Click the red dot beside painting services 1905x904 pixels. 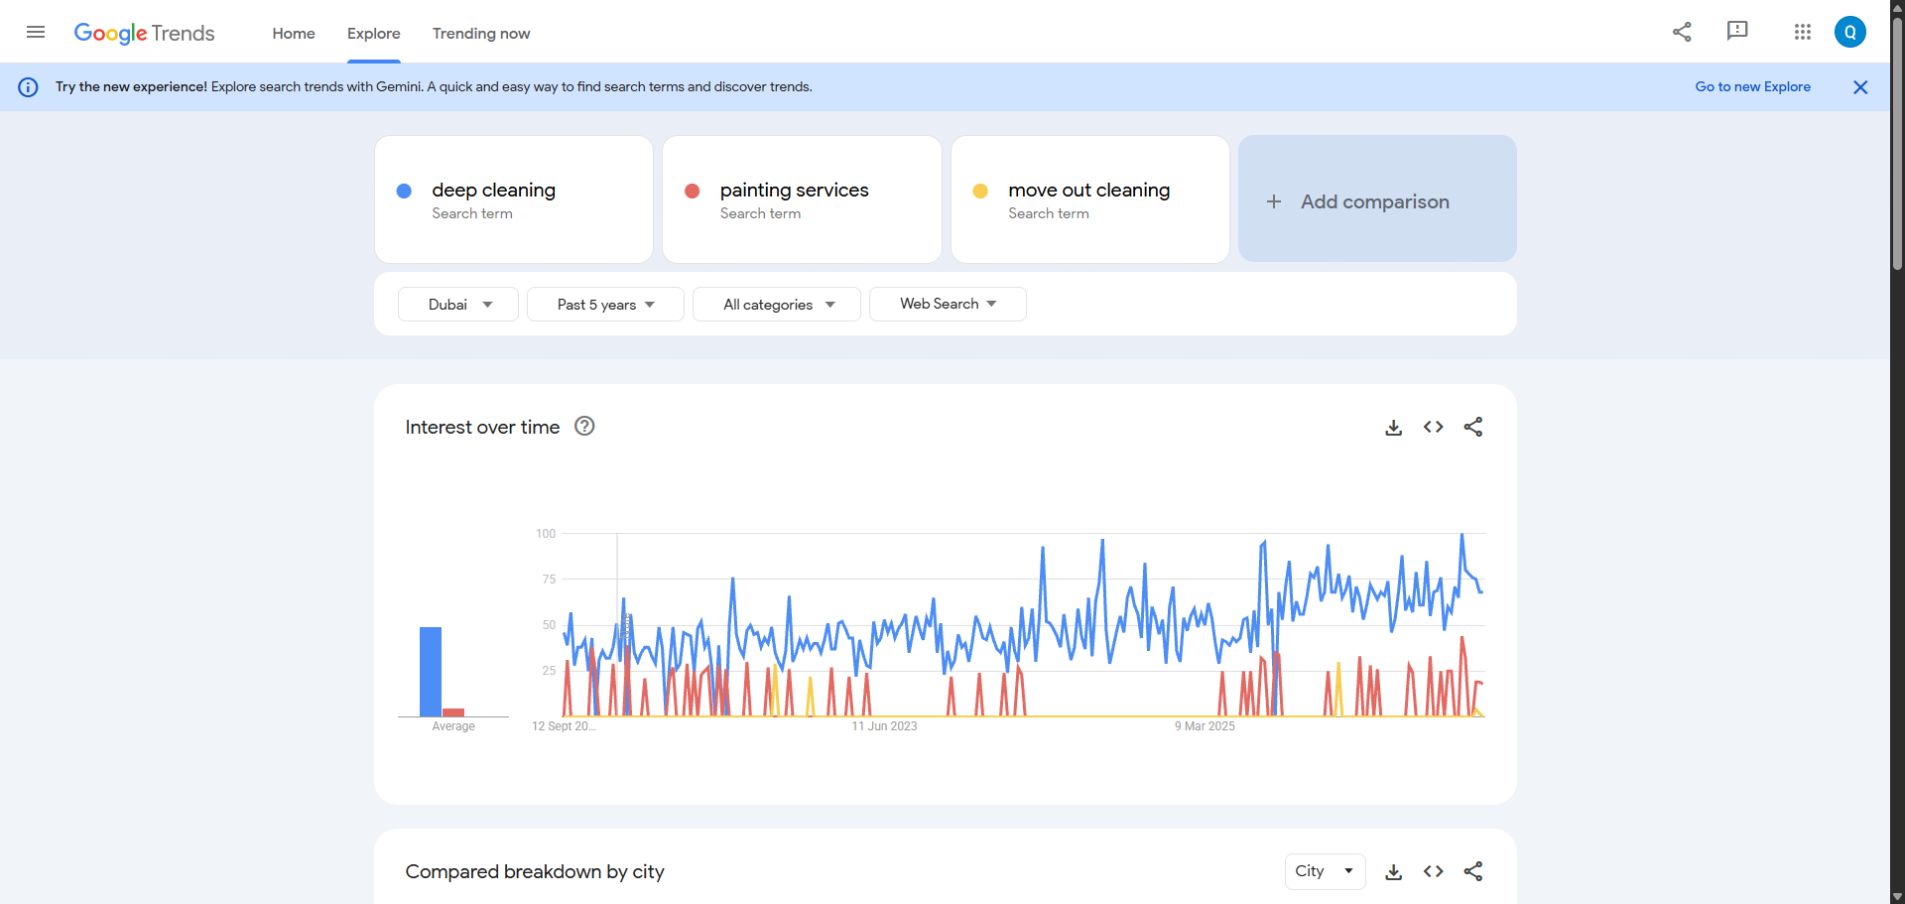coord(692,191)
